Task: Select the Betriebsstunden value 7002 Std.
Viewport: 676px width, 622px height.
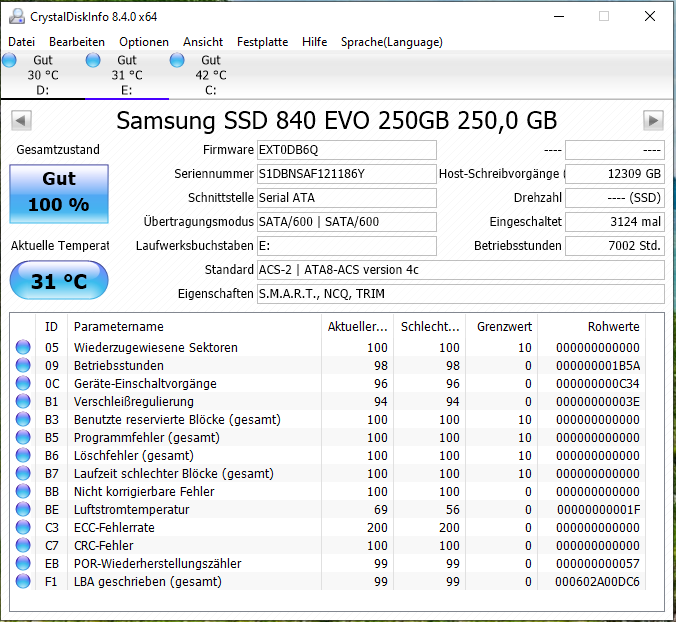Action: point(615,246)
